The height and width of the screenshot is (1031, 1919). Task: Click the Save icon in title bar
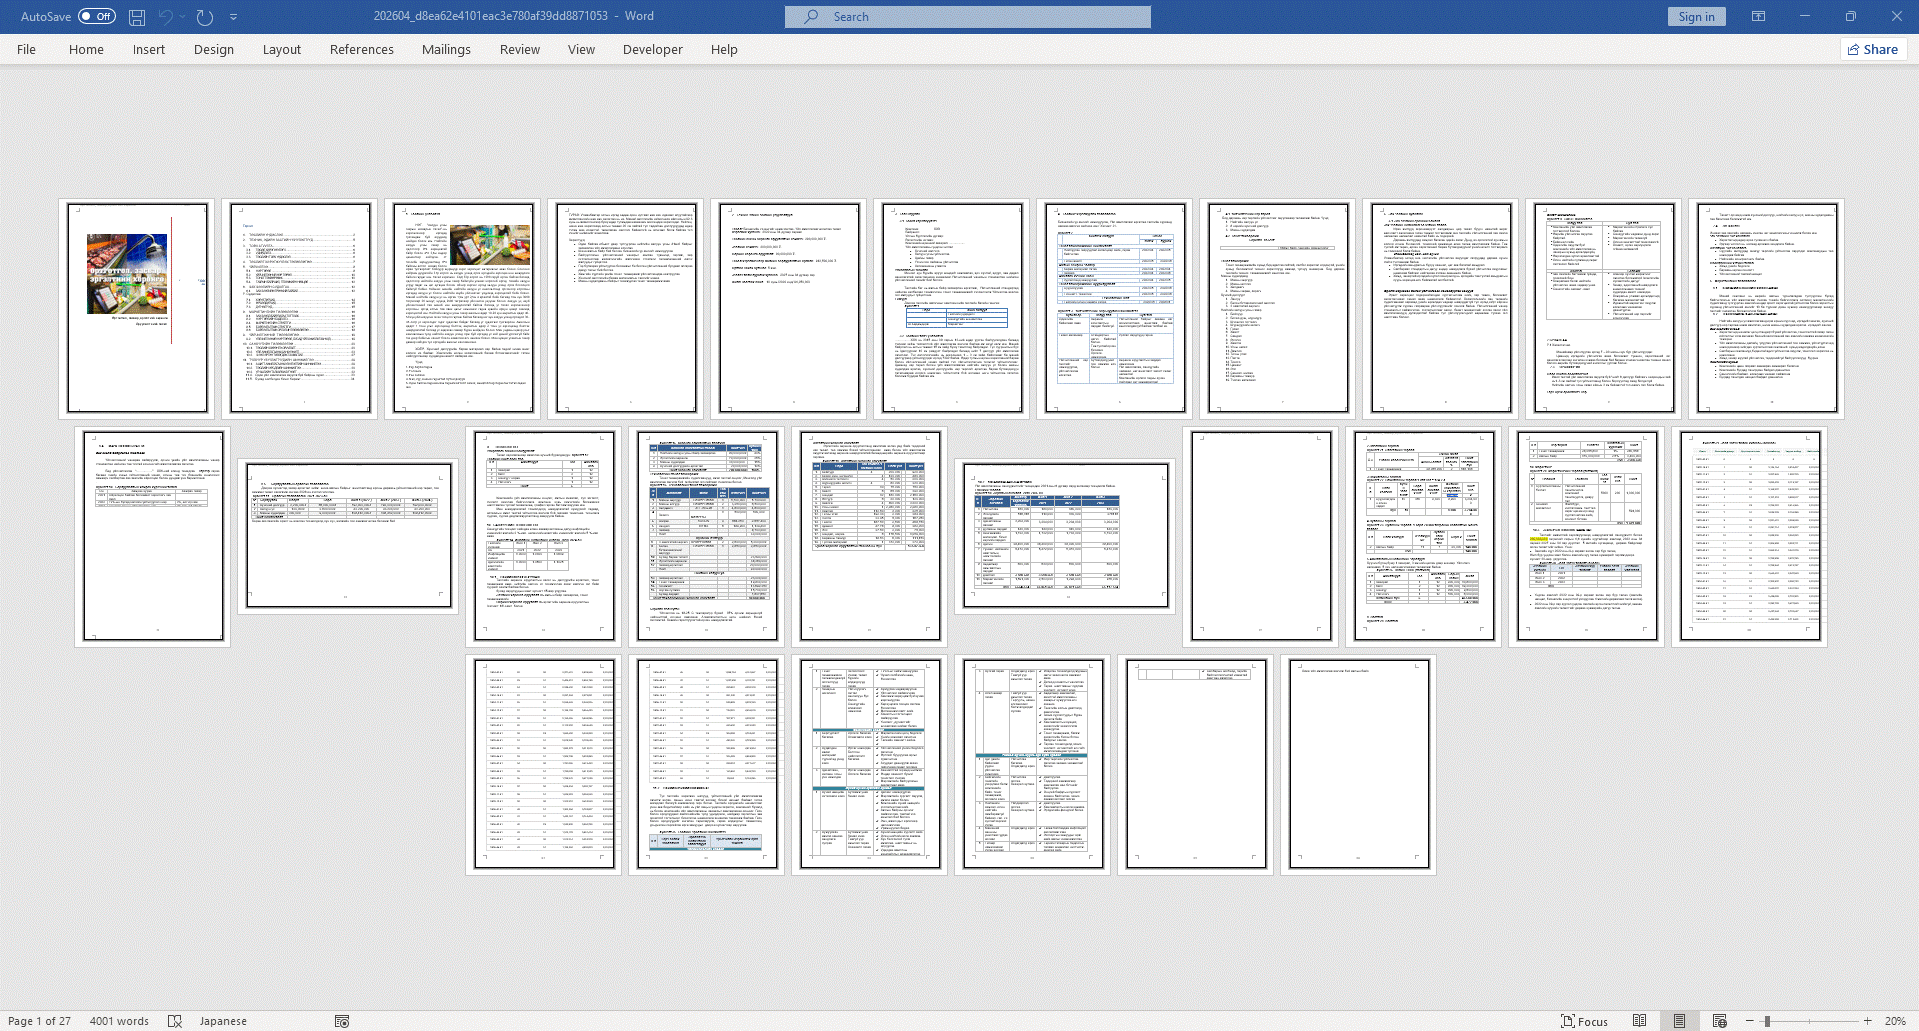(137, 17)
